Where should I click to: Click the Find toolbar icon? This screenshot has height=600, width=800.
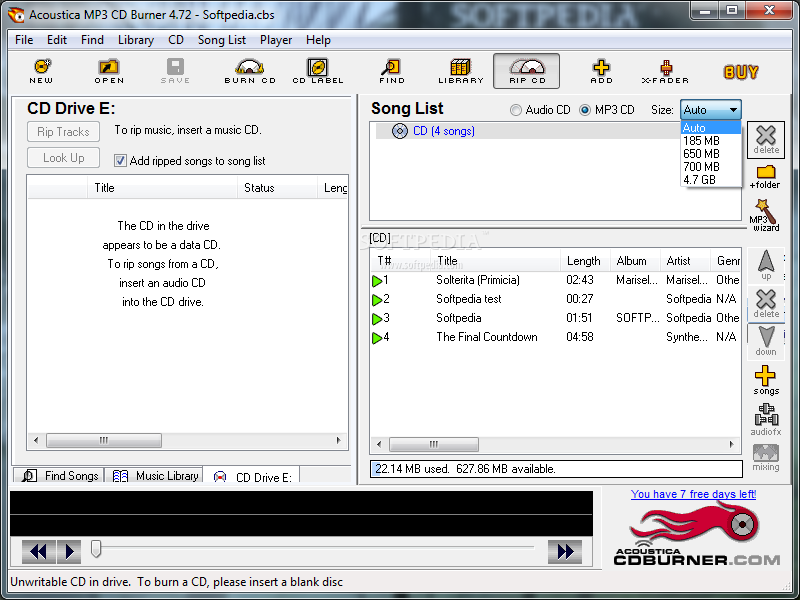pos(391,71)
